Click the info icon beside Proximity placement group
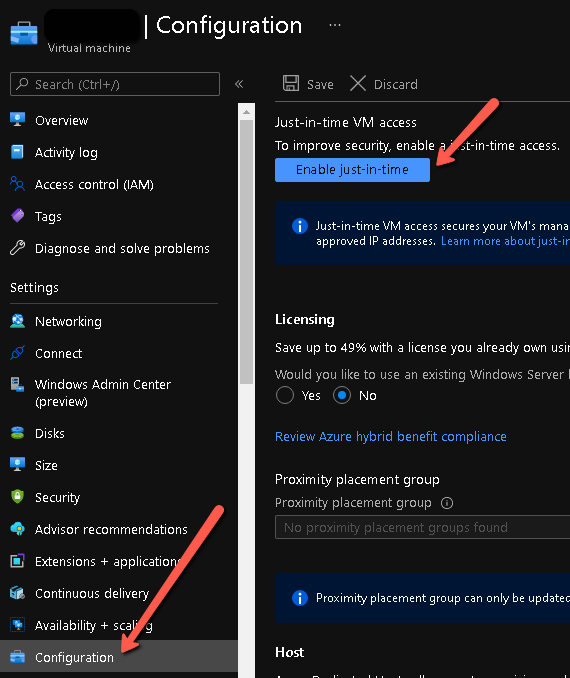The height and width of the screenshot is (678, 570). point(447,503)
